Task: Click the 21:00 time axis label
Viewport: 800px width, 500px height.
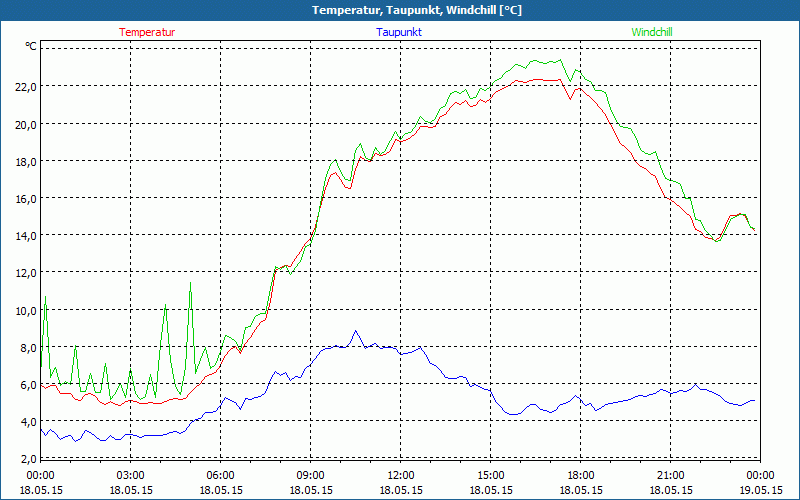Action: tap(671, 476)
